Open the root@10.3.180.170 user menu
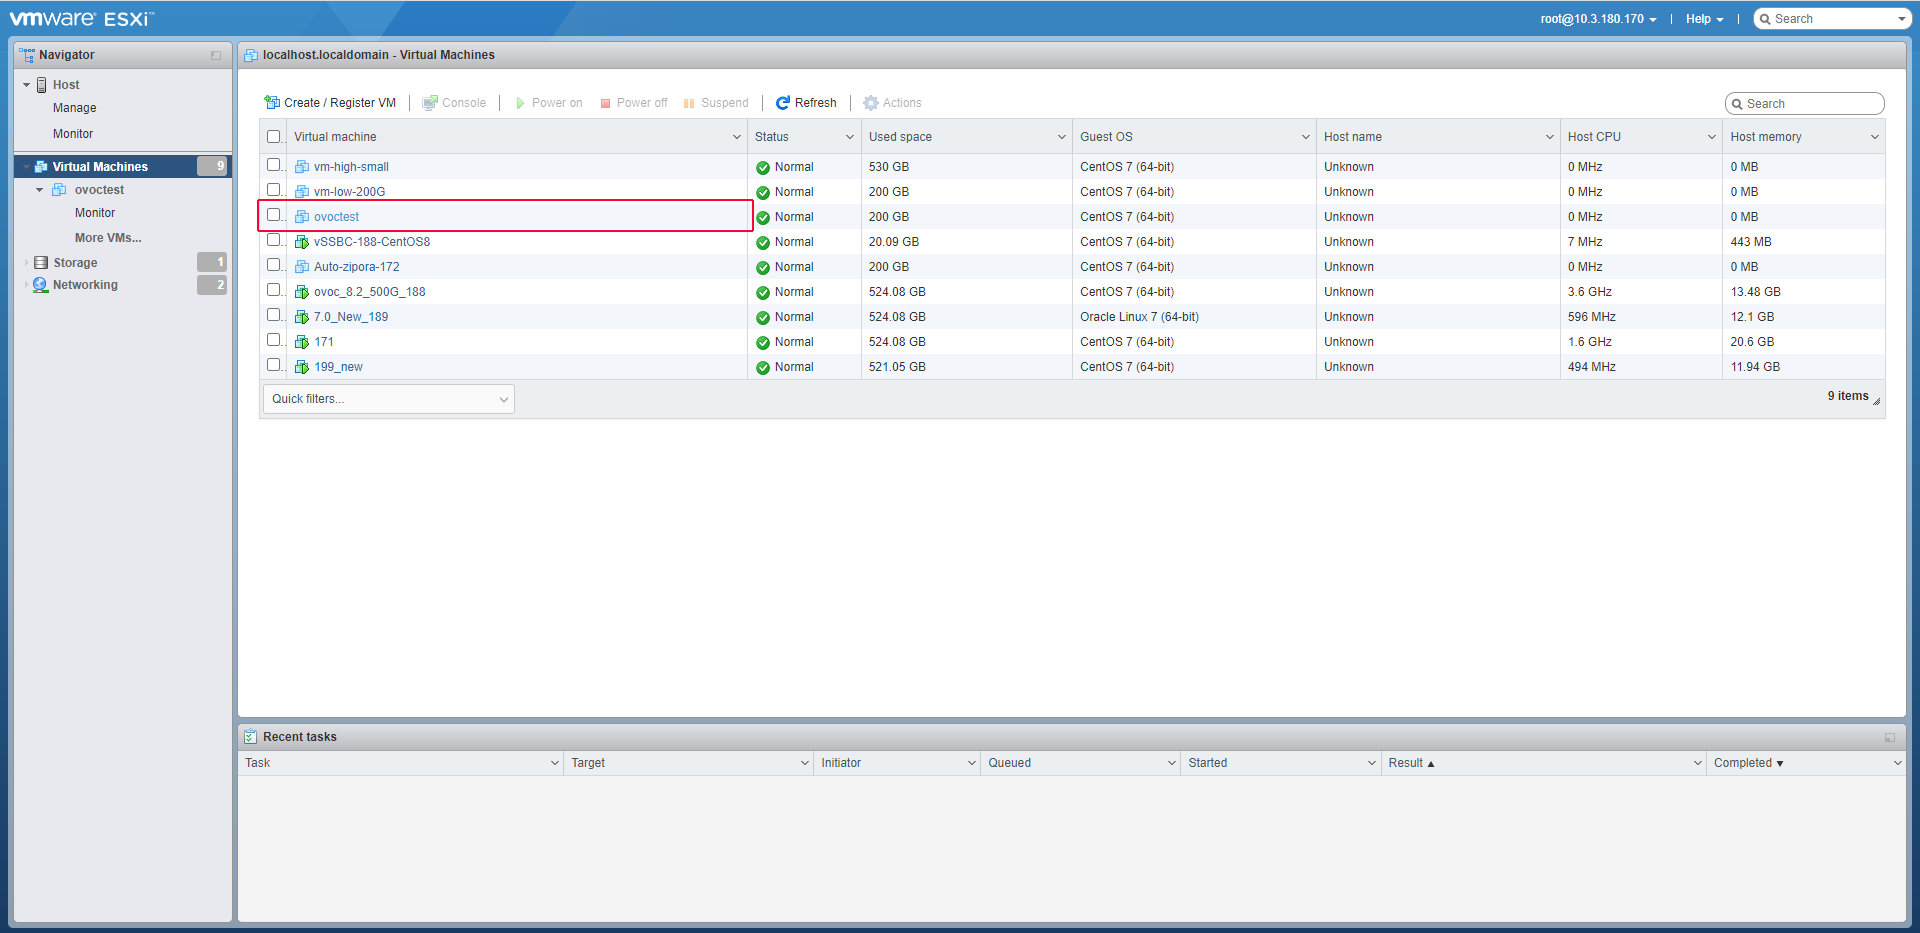The height and width of the screenshot is (933, 1920). (x=1597, y=19)
